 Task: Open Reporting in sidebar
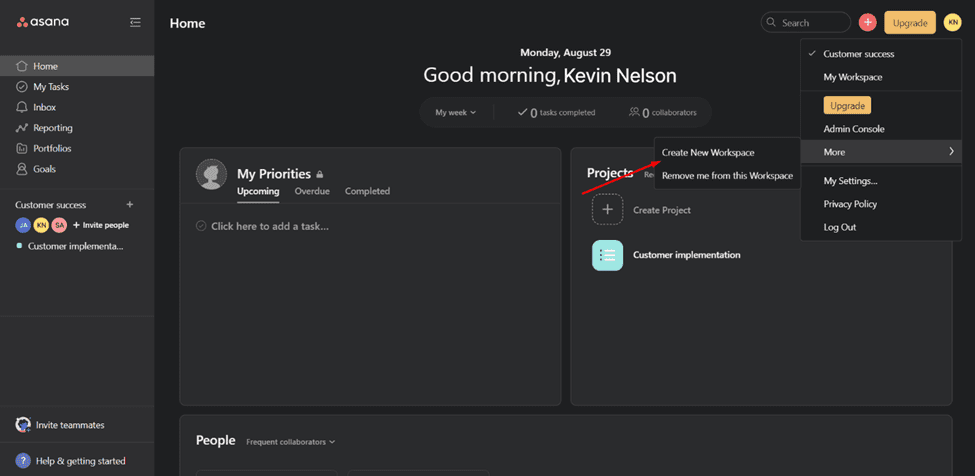click(77, 127)
